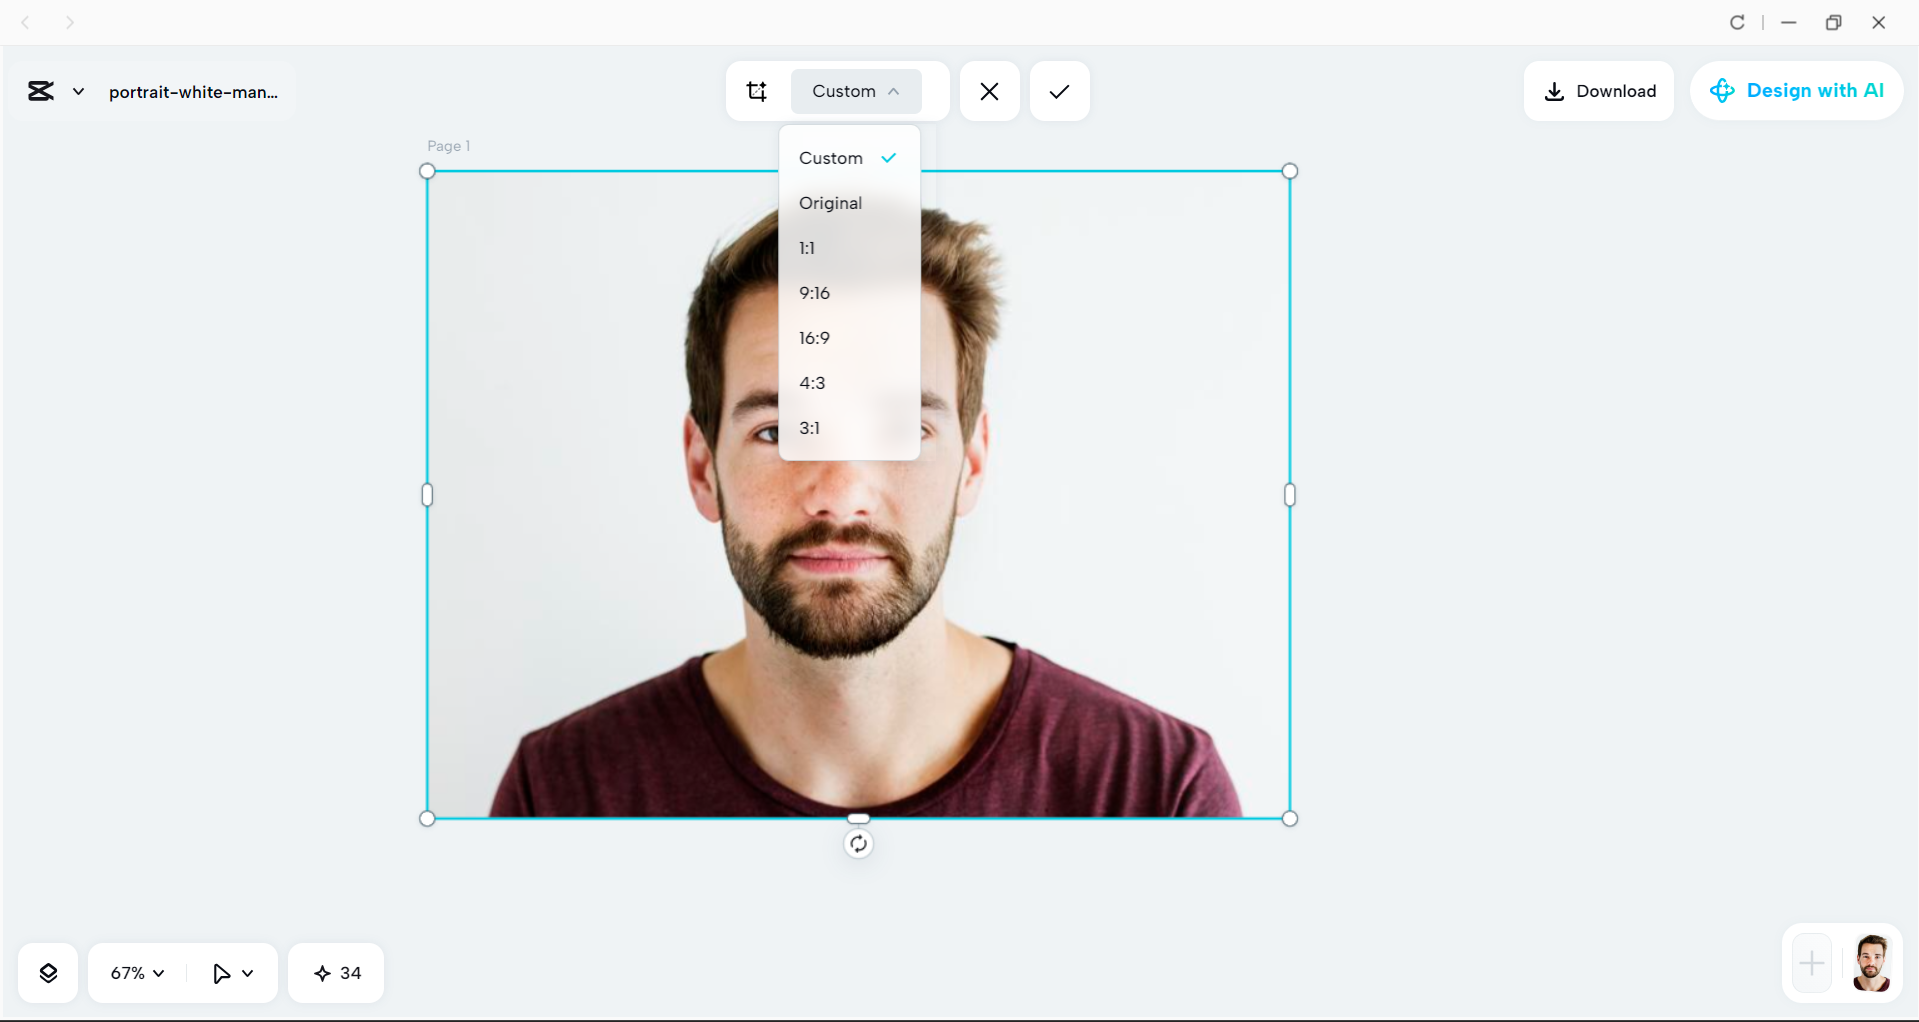Click the Download button

point(1598,91)
